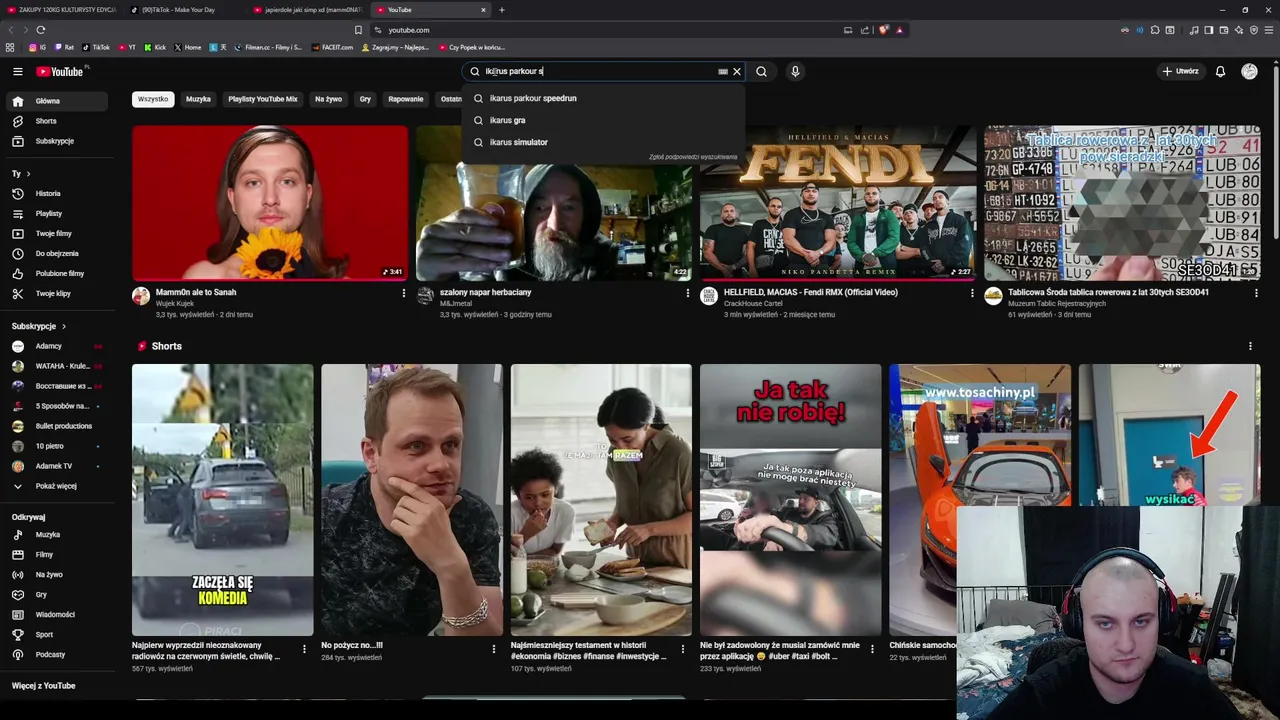Image resolution: width=1280 pixels, height=720 pixels.
Task: Open Historia in the sidebar
Action: pos(58,193)
